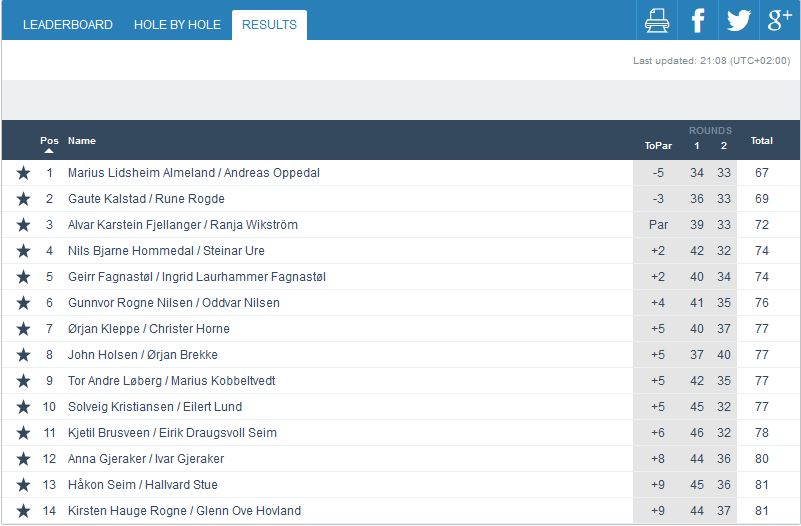Viewport: 801px width, 526px height.
Task: Select the Solveig Kristiansen / Eilert Lund row
Action: pos(154,407)
